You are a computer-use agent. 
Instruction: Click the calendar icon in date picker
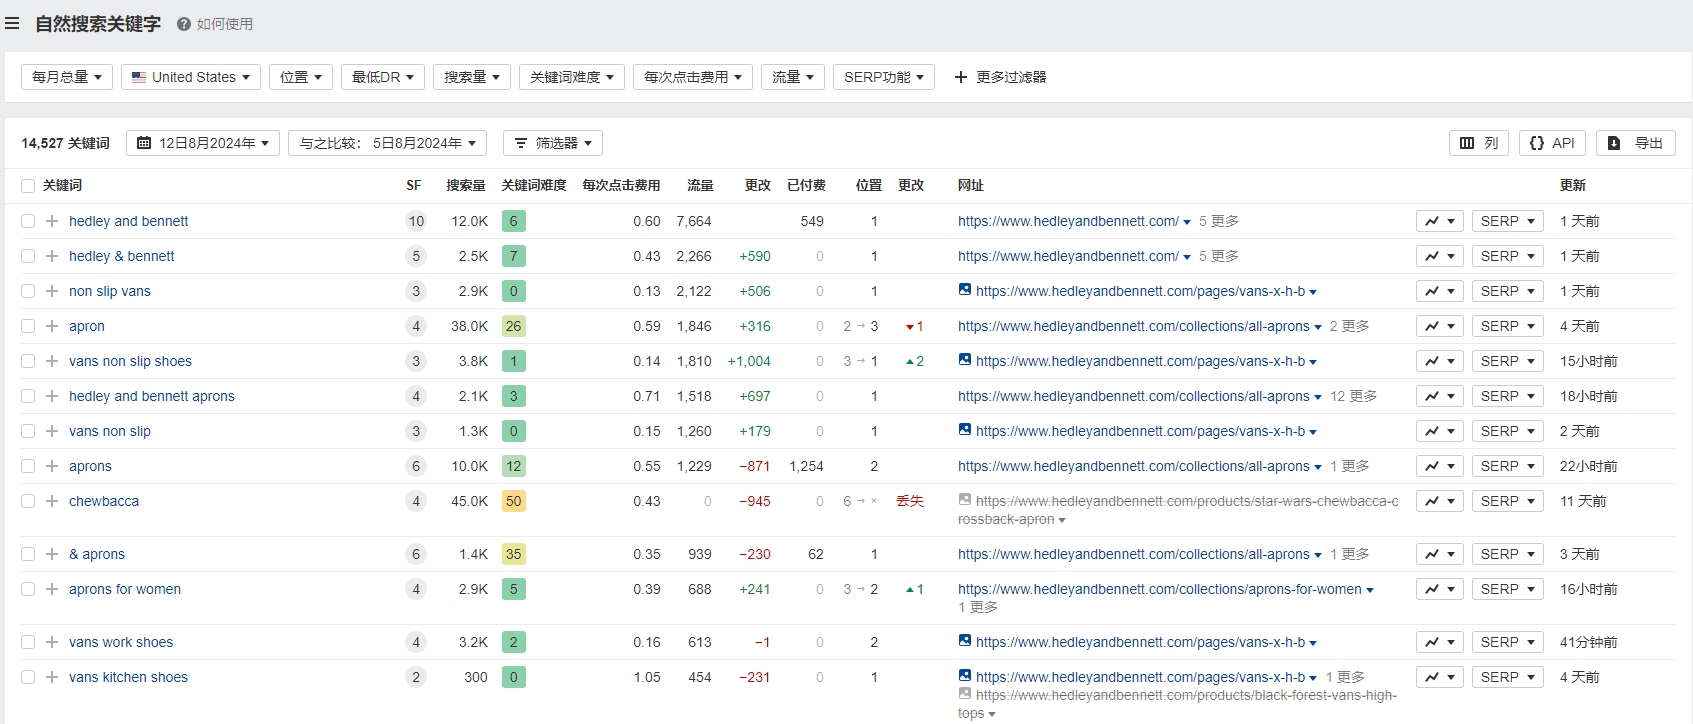click(x=144, y=143)
